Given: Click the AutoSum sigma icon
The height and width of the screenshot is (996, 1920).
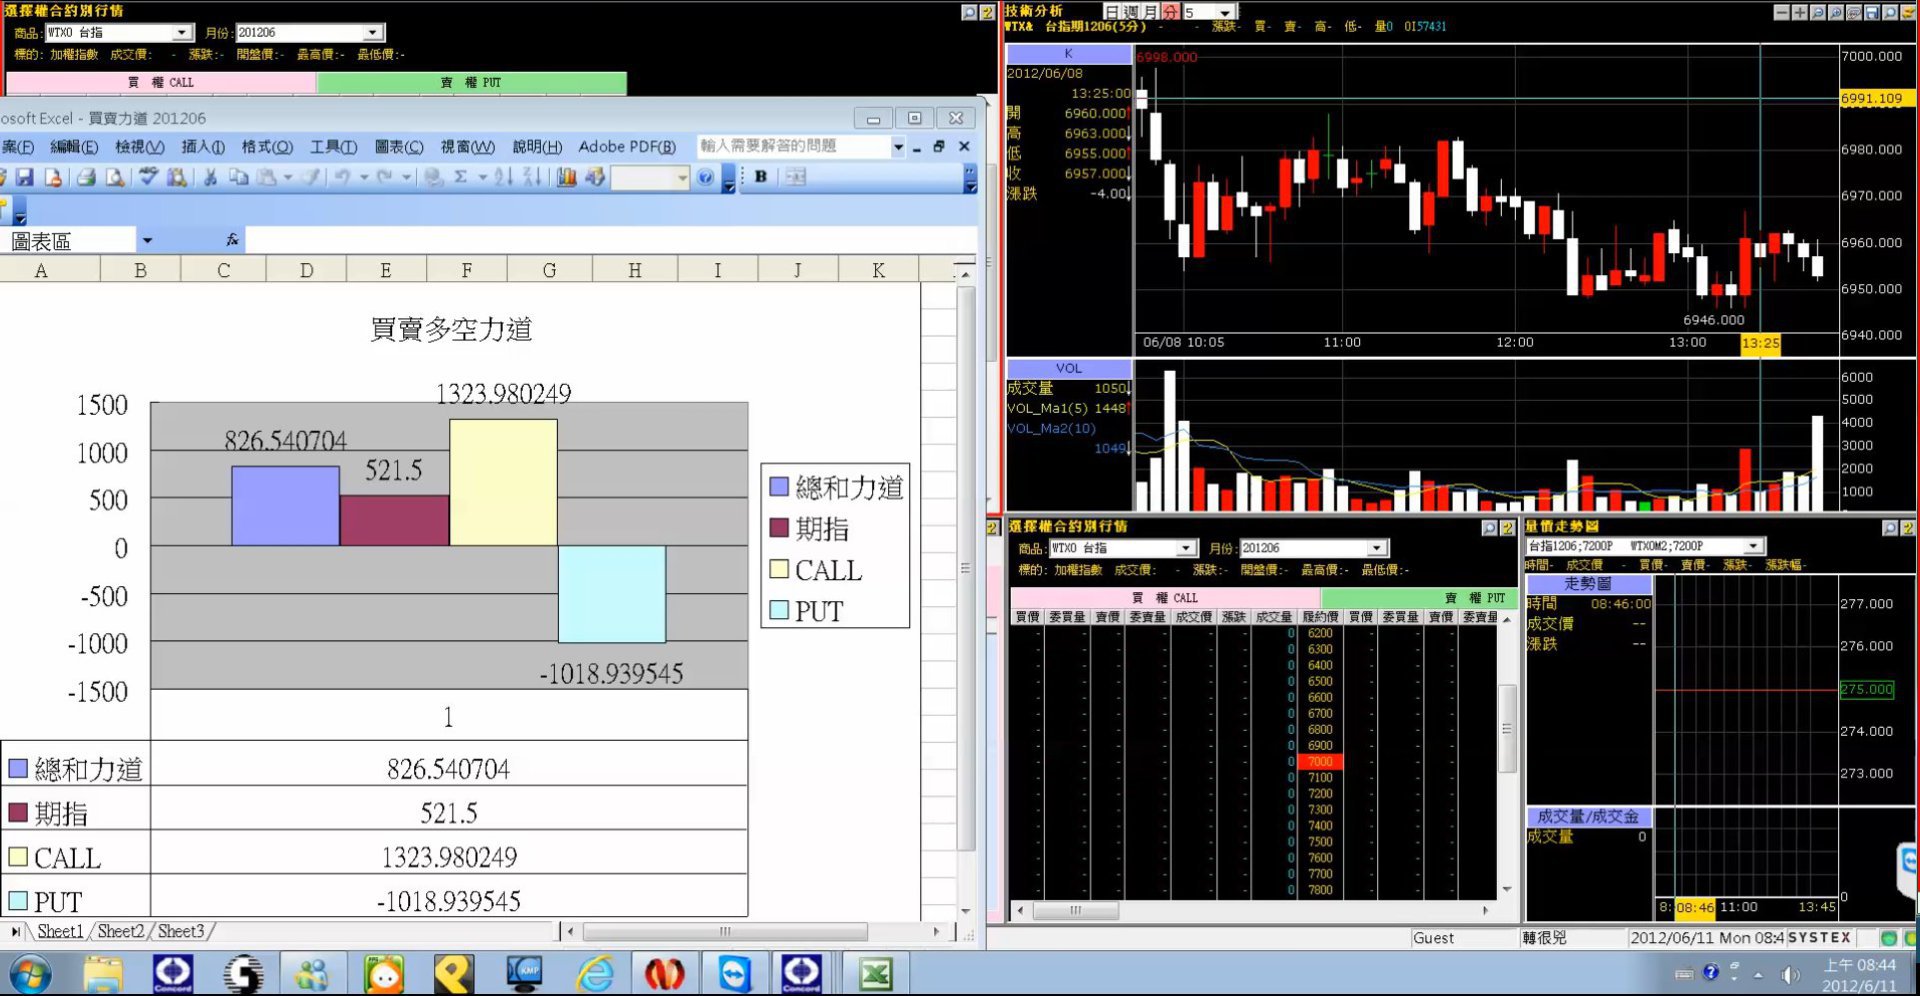Looking at the screenshot, I should [461, 177].
